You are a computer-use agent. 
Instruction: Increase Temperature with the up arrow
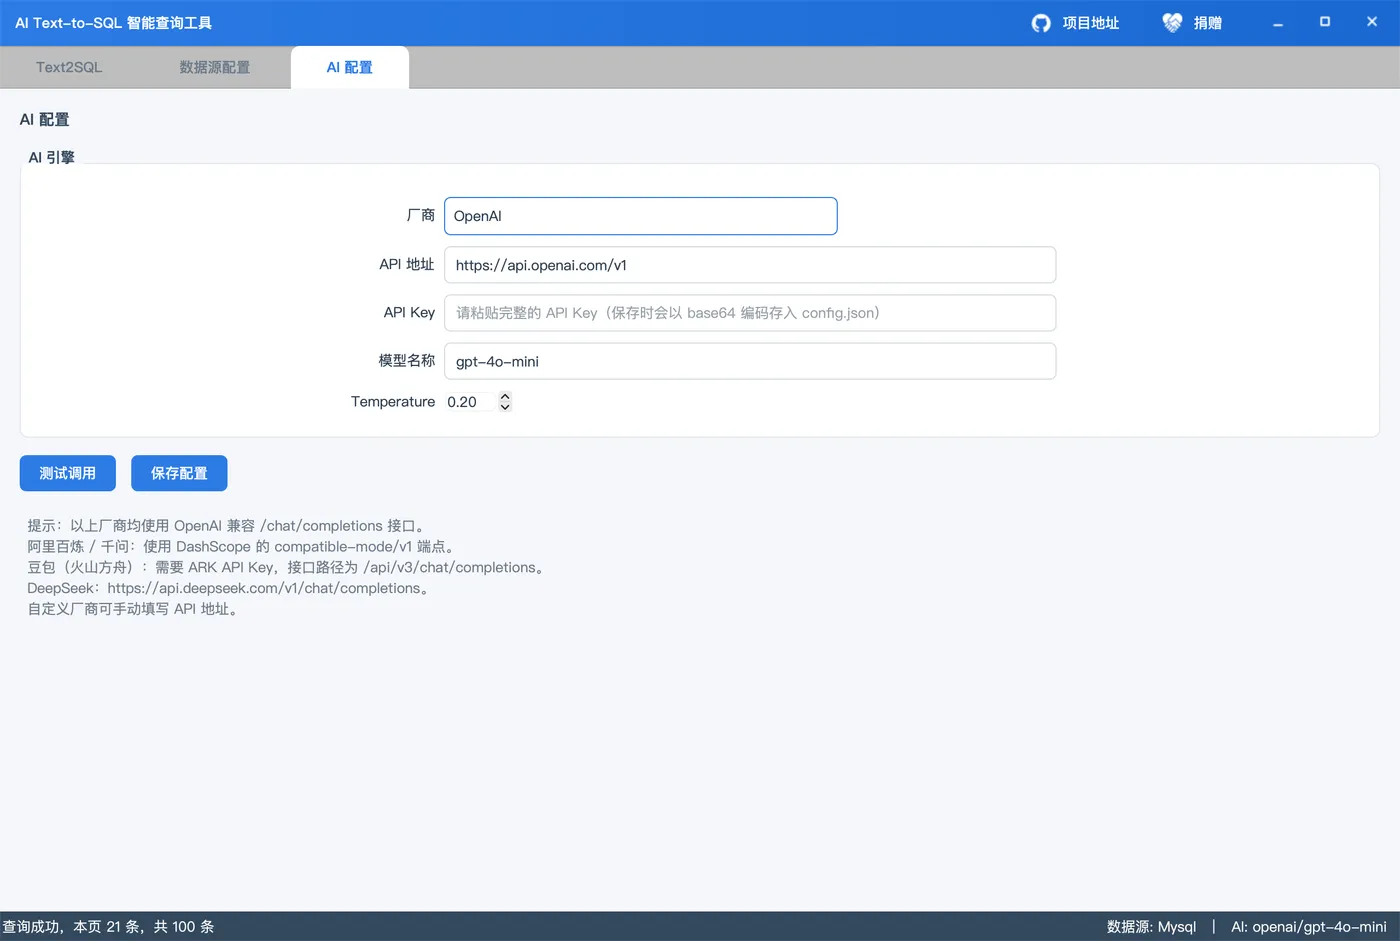pos(505,396)
